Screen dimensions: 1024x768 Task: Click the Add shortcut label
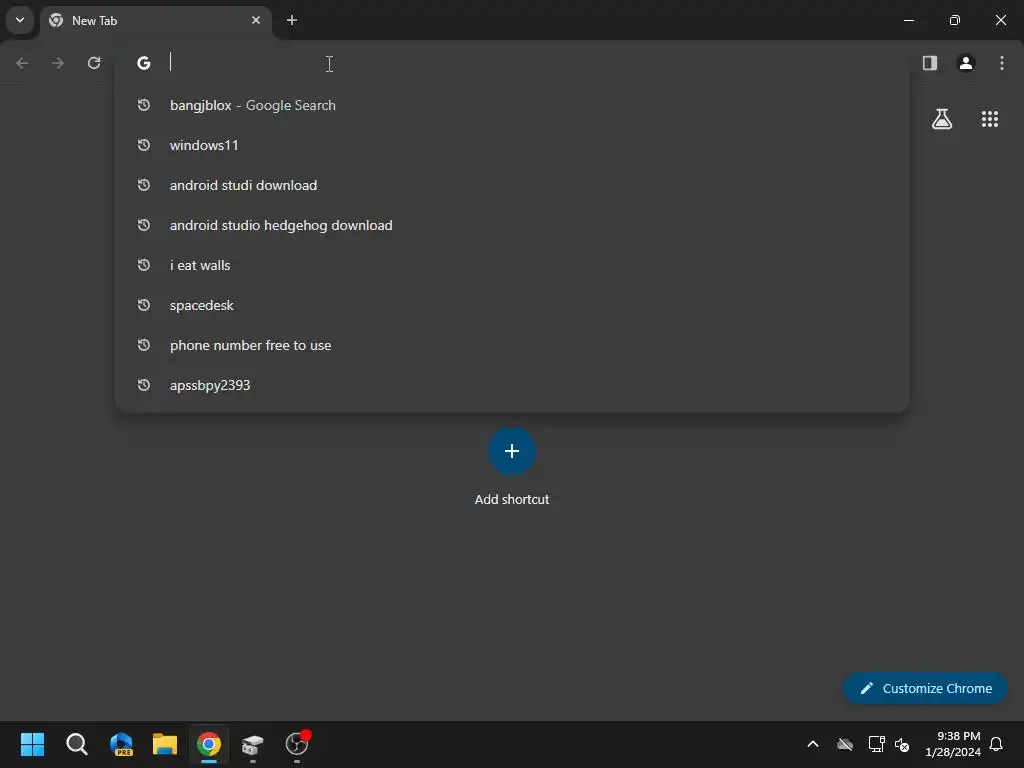(512, 500)
